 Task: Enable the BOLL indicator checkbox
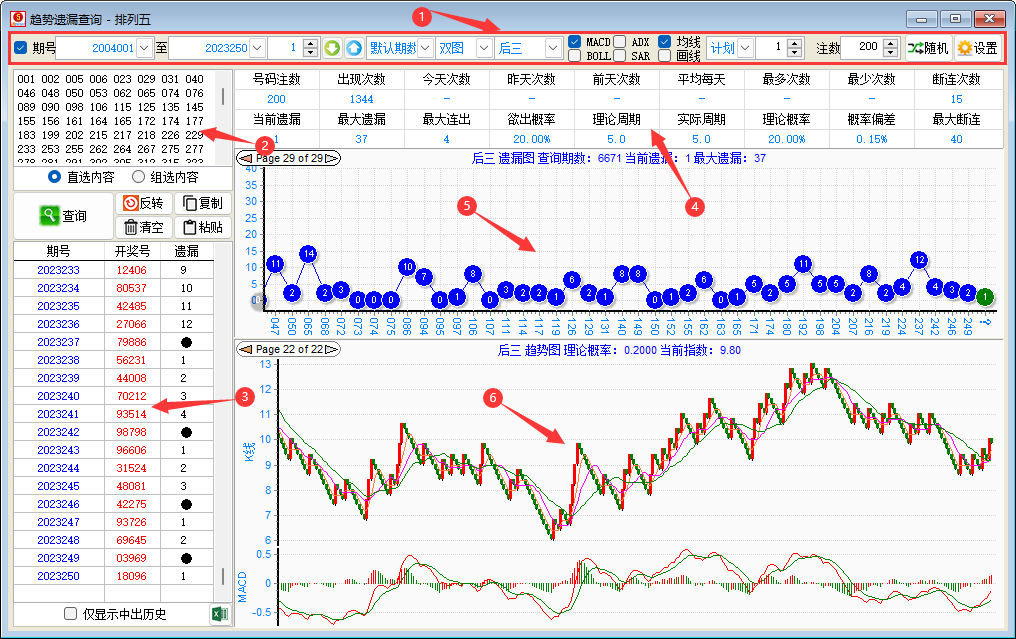click(x=574, y=56)
